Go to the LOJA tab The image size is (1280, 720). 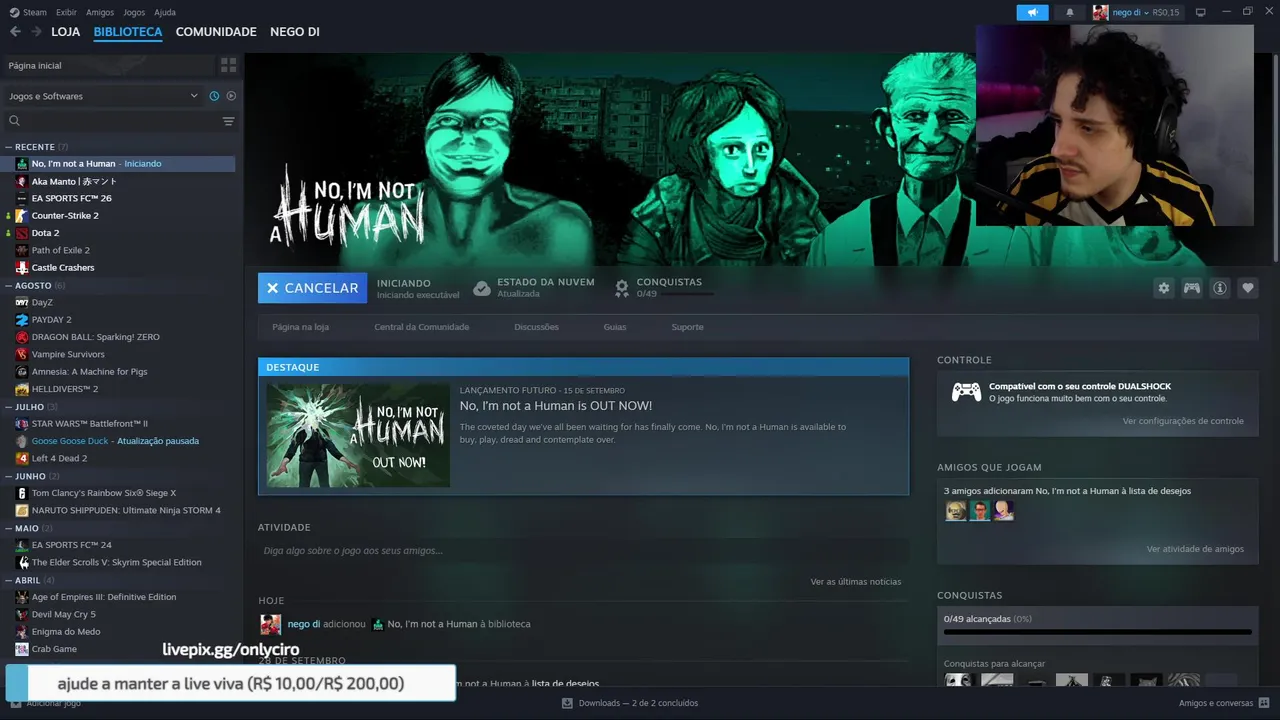66,32
